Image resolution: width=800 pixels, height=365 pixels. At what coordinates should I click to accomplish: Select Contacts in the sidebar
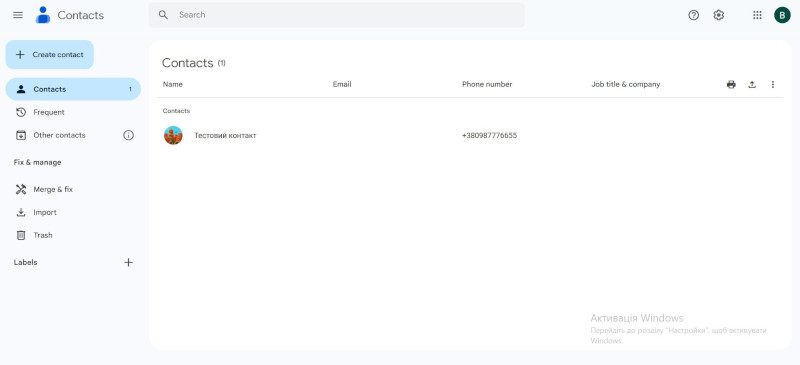pyautogui.click(x=73, y=89)
